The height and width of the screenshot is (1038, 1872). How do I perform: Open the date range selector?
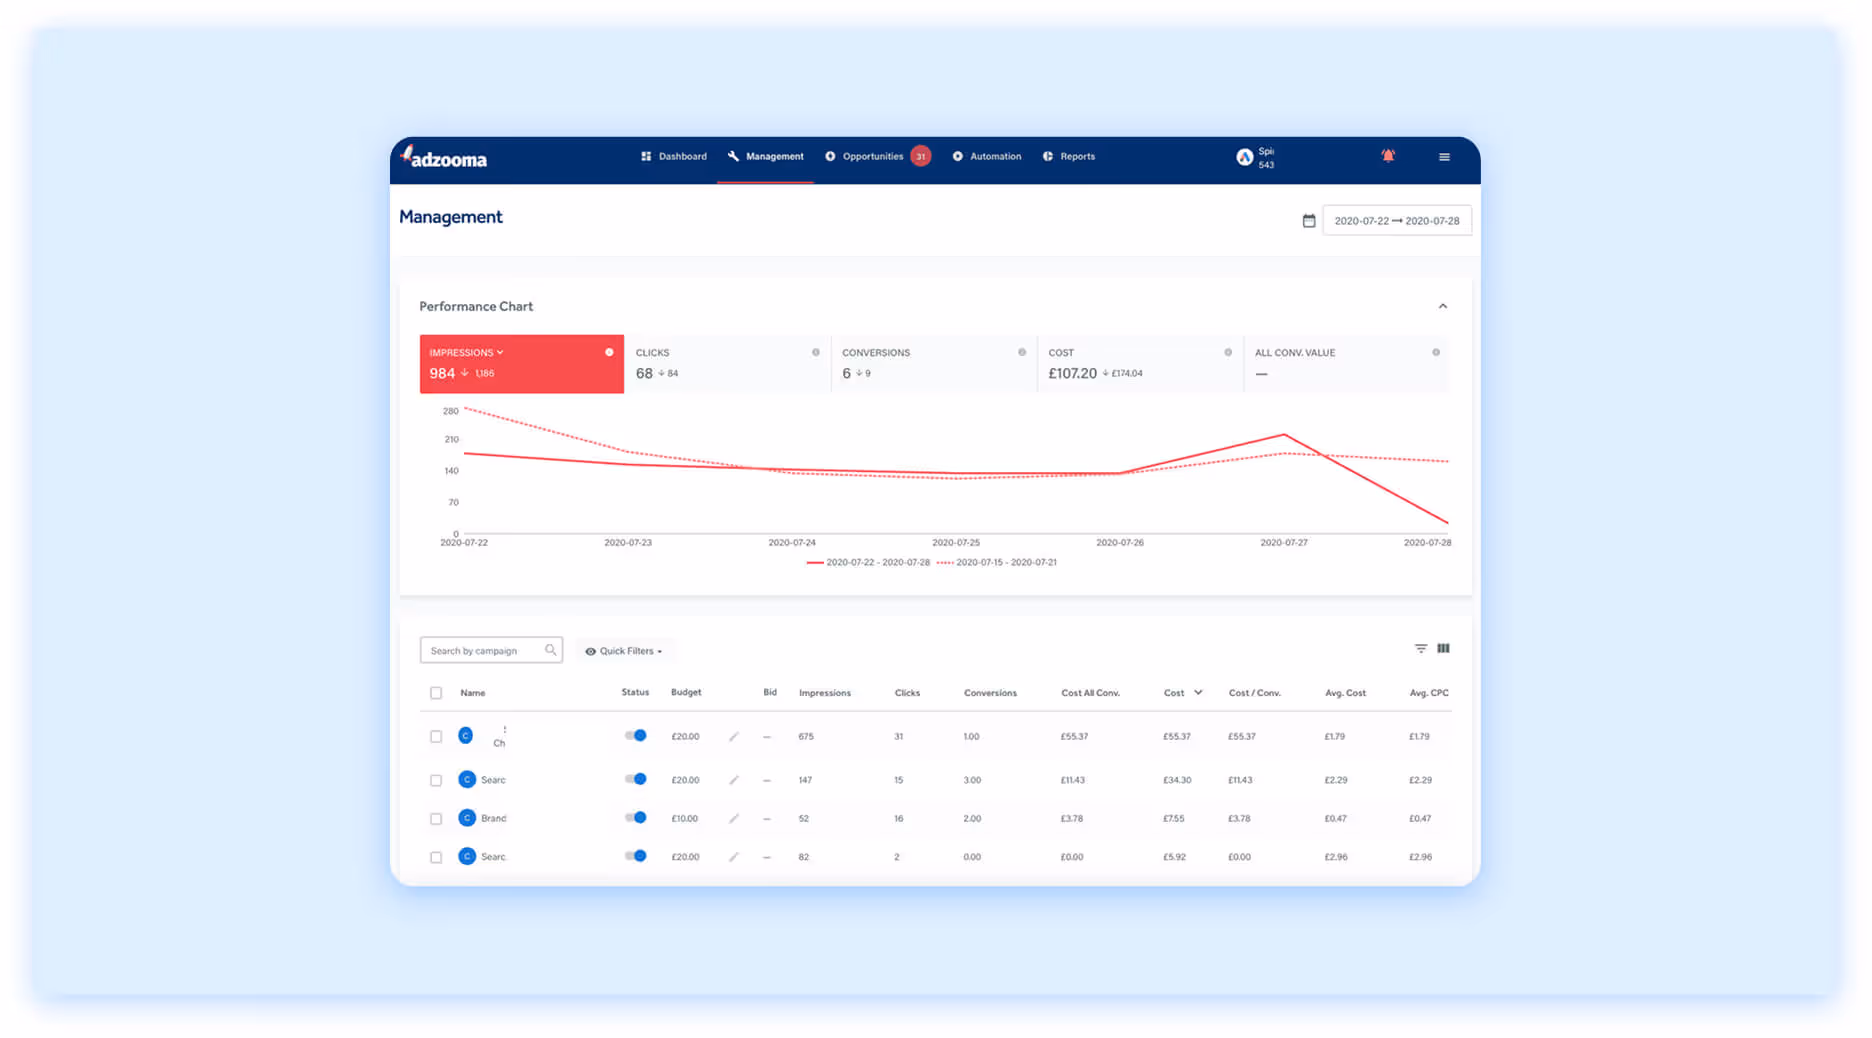coord(1397,220)
